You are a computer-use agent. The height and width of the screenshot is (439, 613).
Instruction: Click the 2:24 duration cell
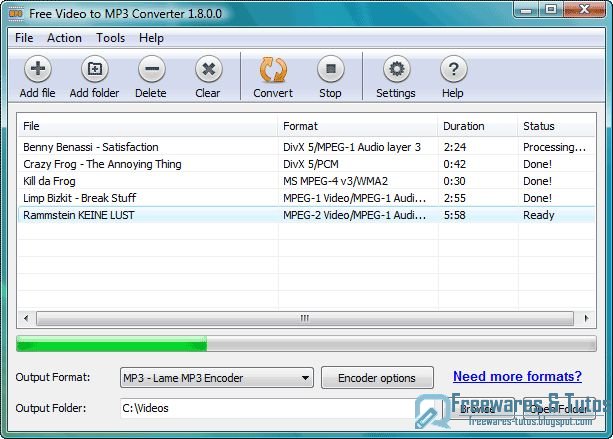coord(455,147)
